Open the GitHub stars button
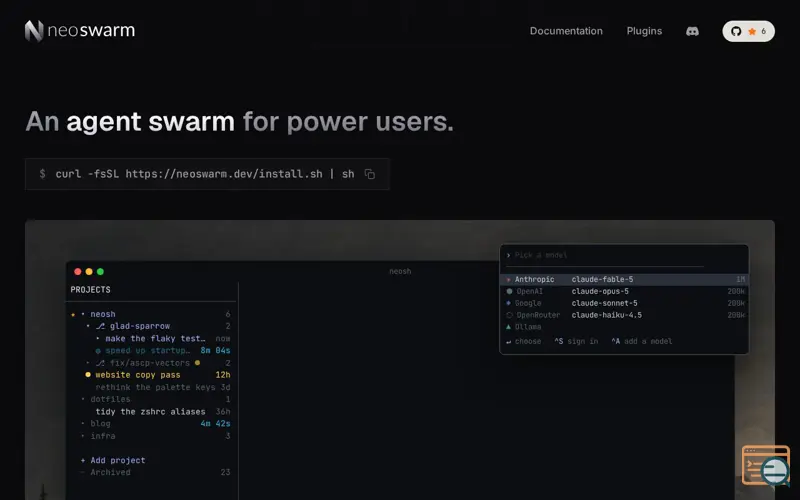This screenshot has width=800, height=500. tap(748, 32)
